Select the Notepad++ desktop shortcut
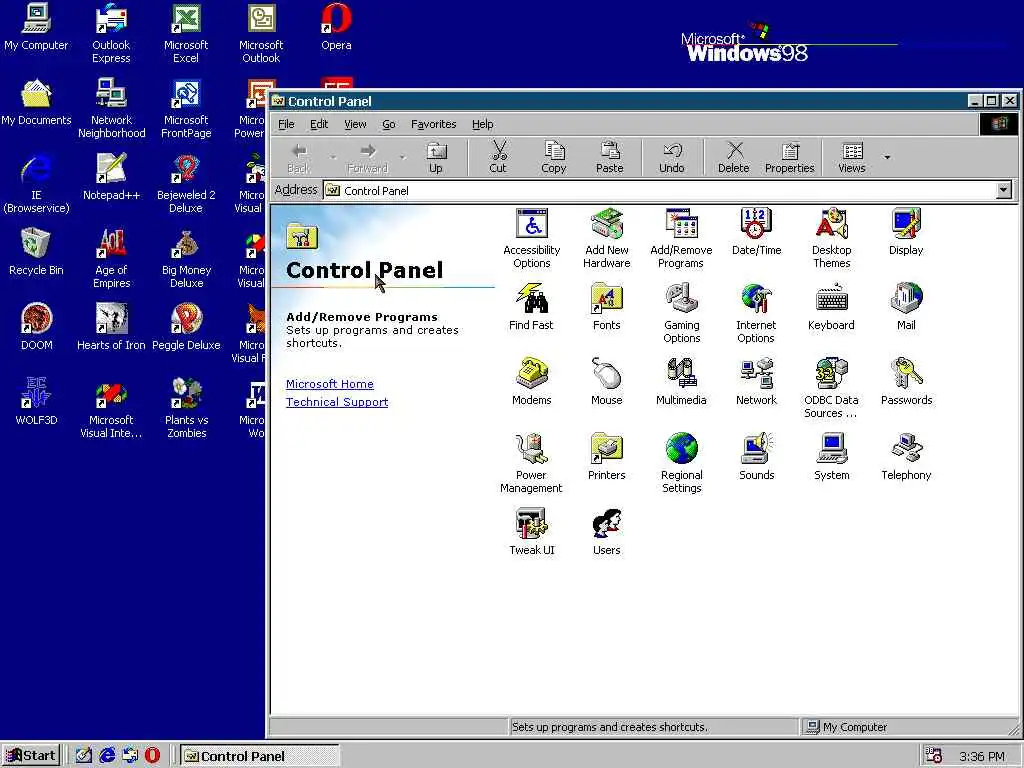The height and width of the screenshot is (768, 1024). tap(112, 177)
